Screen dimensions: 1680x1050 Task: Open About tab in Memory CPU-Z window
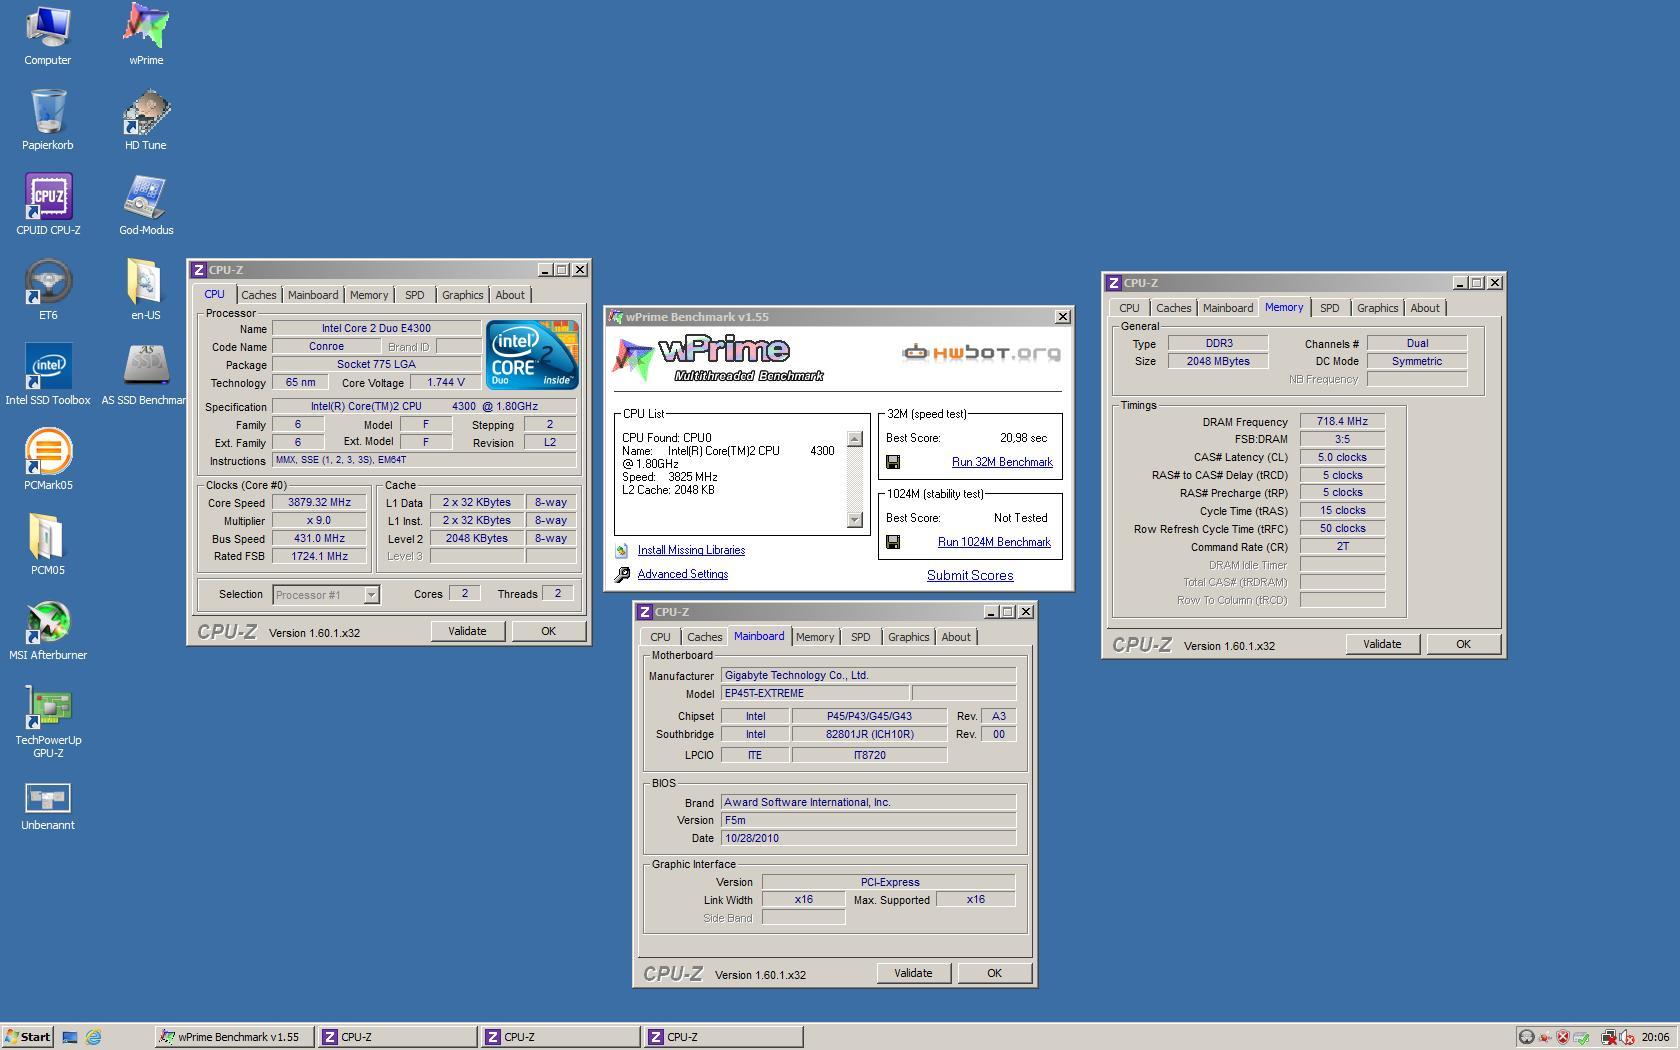click(x=1425, y=308)
